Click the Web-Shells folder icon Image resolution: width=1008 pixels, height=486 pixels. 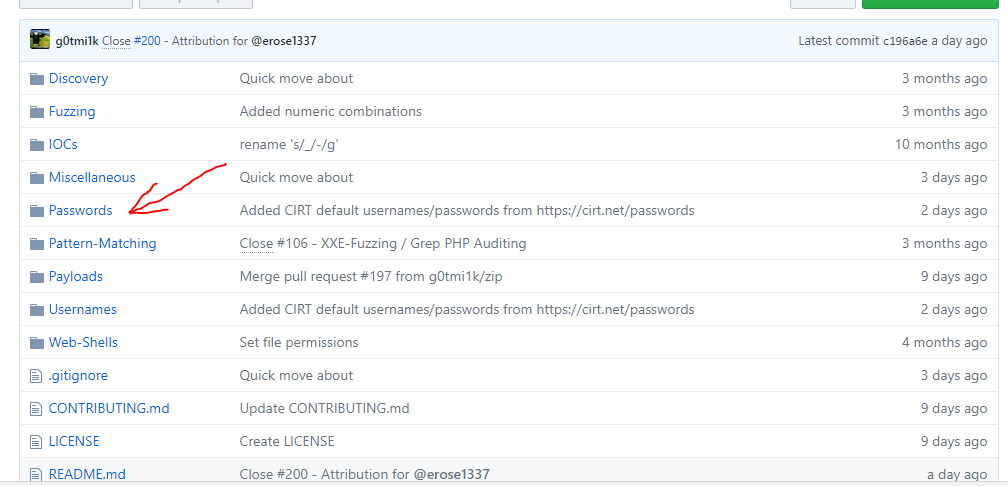pyautogui.click(x=37, y=343)
